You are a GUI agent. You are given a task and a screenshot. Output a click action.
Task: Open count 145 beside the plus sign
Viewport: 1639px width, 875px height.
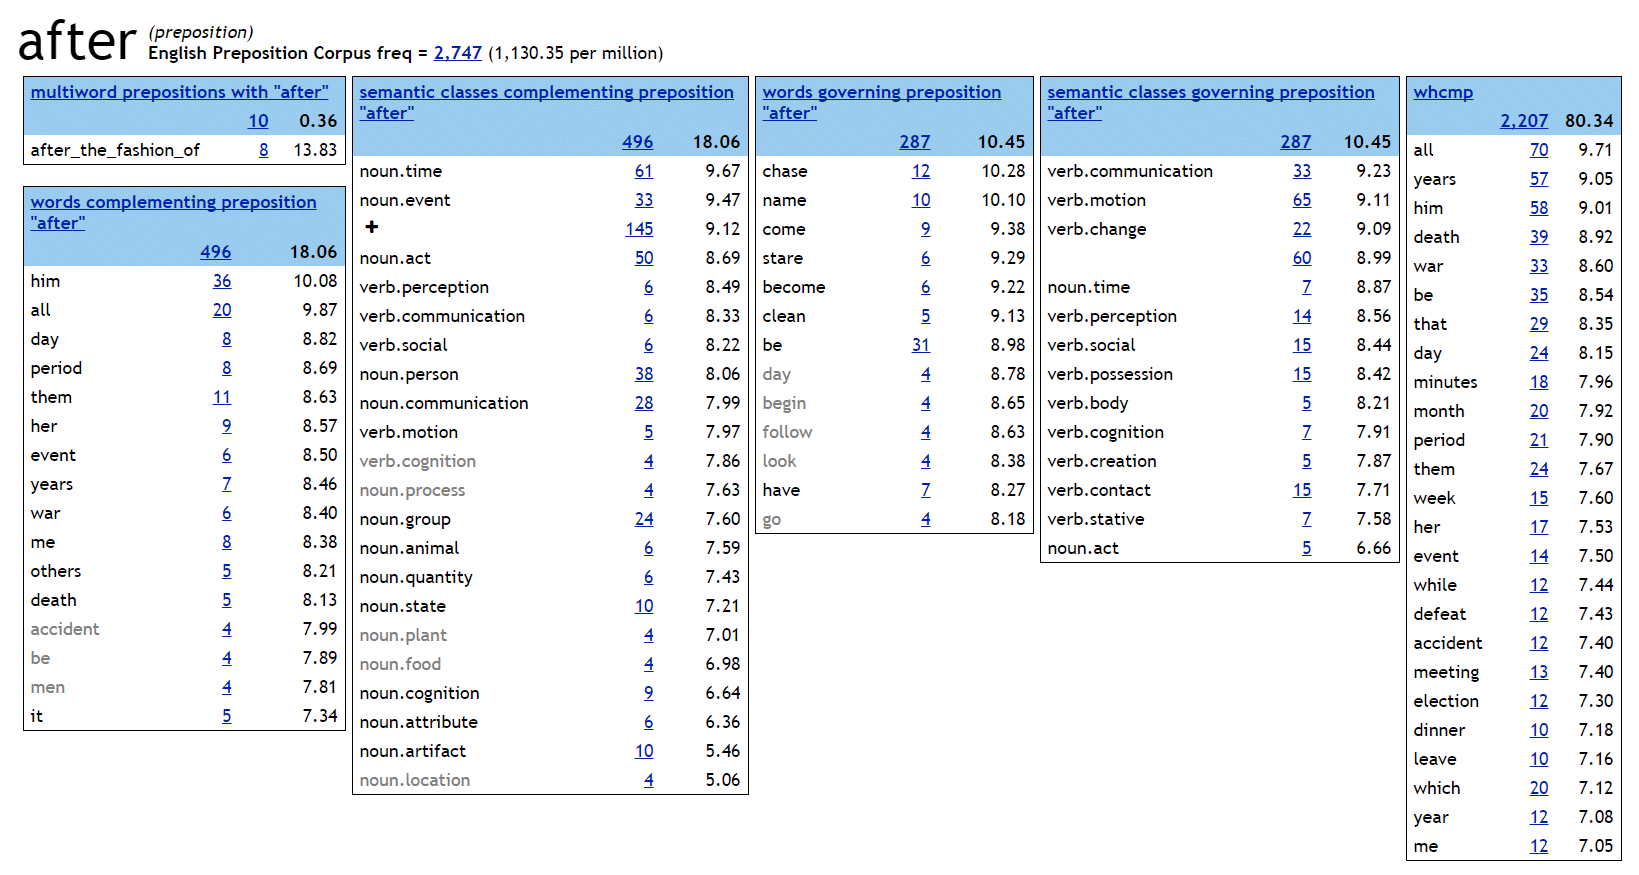point(639,229)
